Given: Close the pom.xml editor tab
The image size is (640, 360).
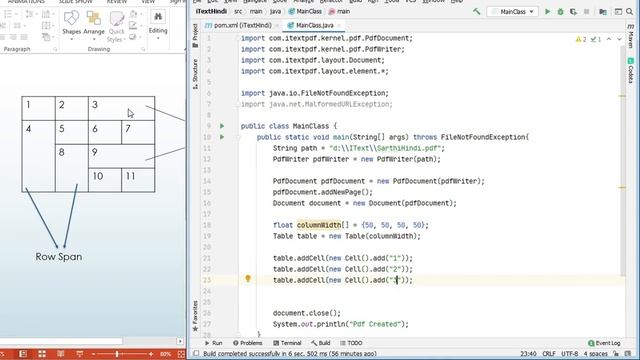Looking at the screenshot, I should [277, 26].
